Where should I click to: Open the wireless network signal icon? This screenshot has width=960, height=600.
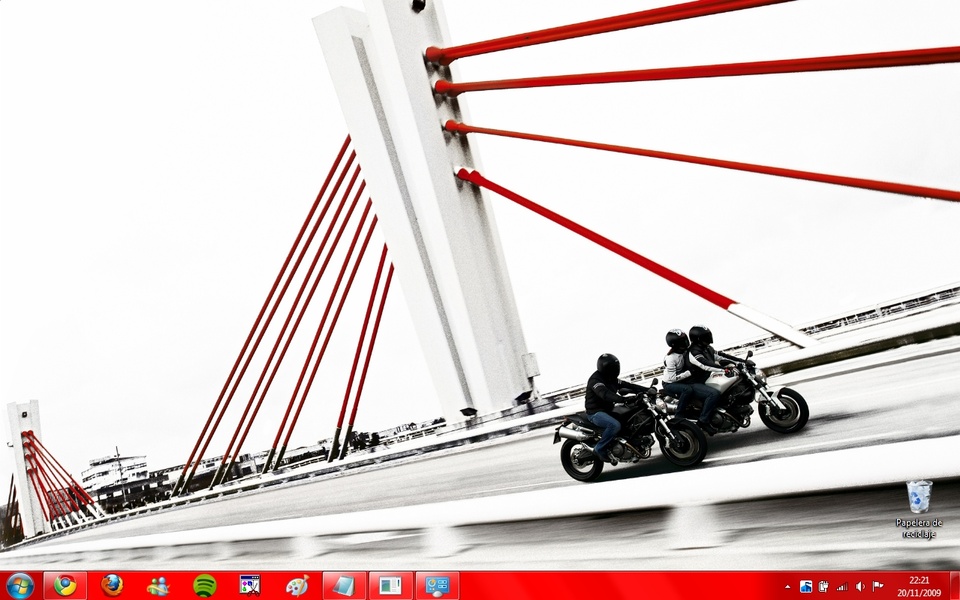point(842,586)
